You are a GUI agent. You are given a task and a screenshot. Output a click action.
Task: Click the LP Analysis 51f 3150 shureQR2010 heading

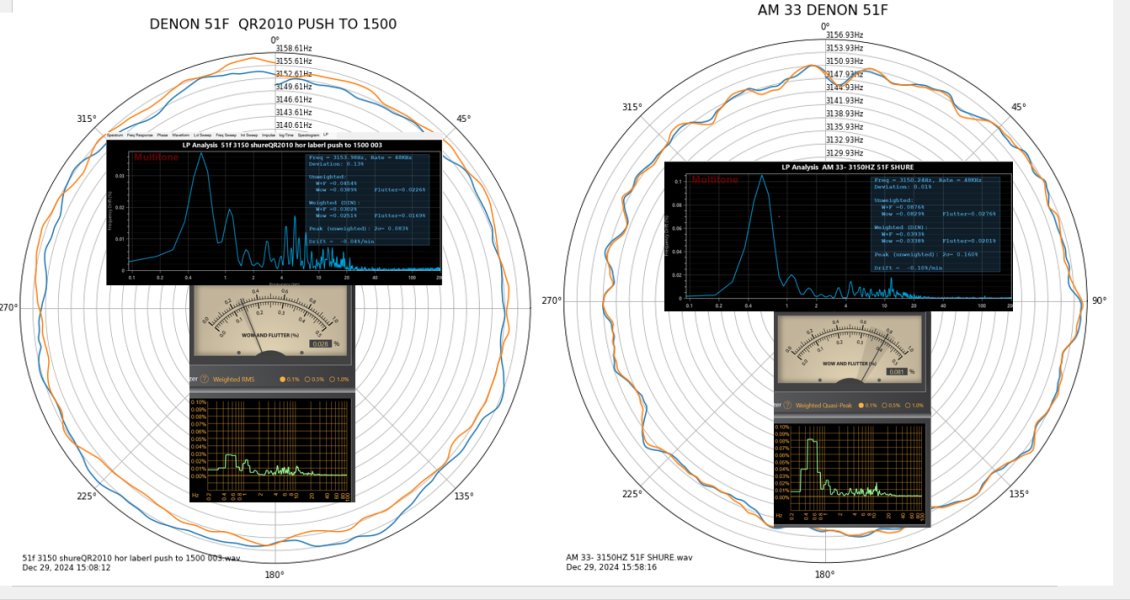pyautogui.click(x=282, y=145)
